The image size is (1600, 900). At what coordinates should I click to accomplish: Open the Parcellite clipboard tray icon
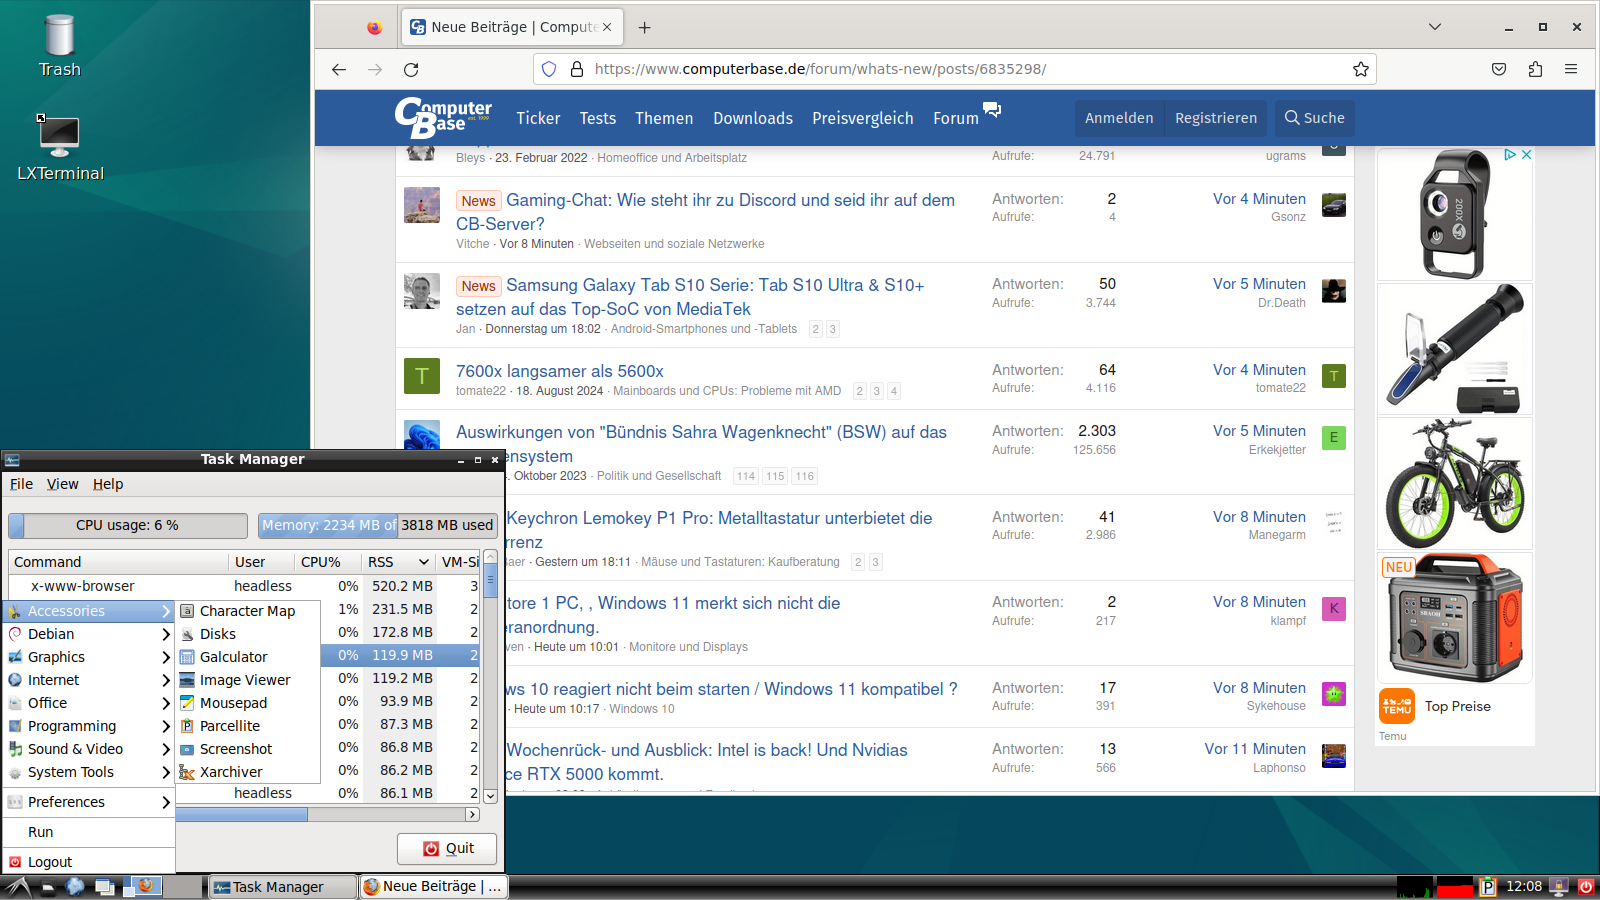tap(1488, 887)
